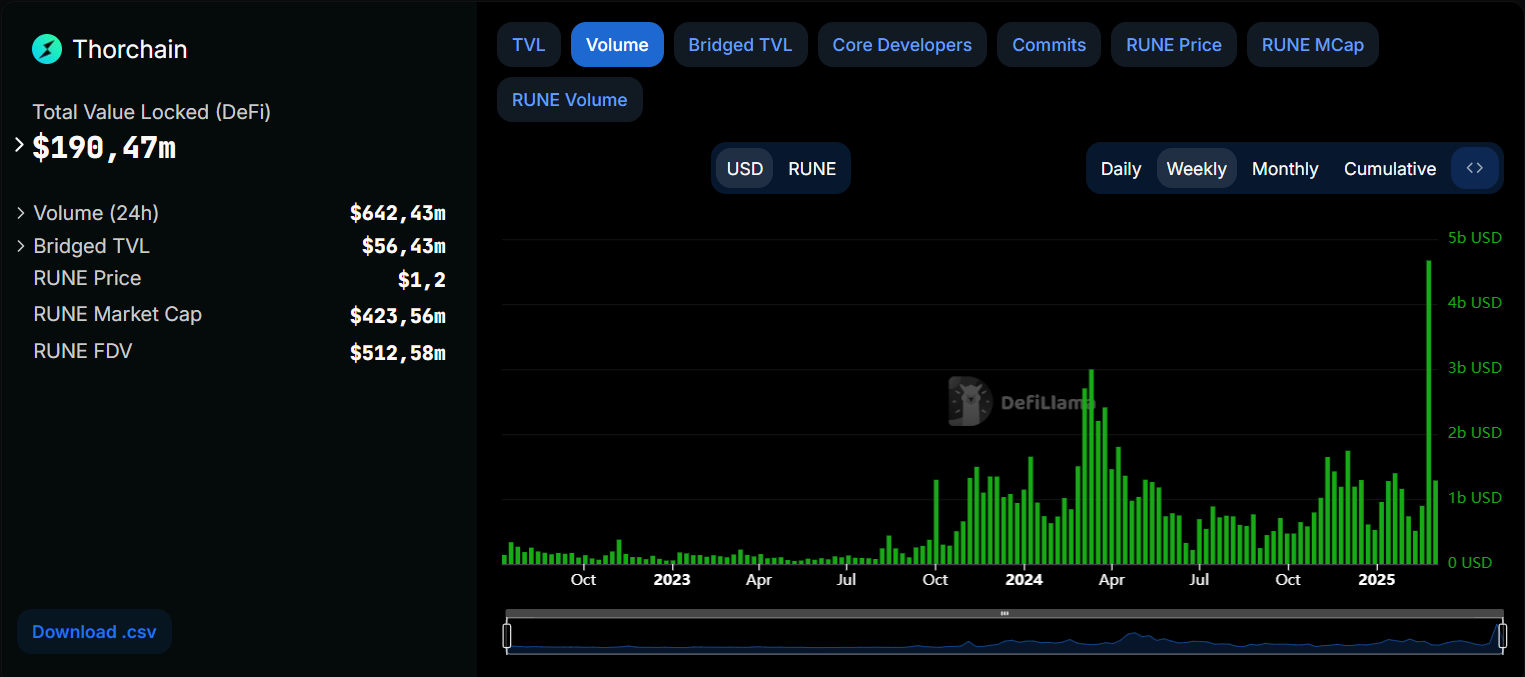Click the $56,43m Bridged TVL value
The width and height of the screenshot is (1525, 677).
point(404,246)
